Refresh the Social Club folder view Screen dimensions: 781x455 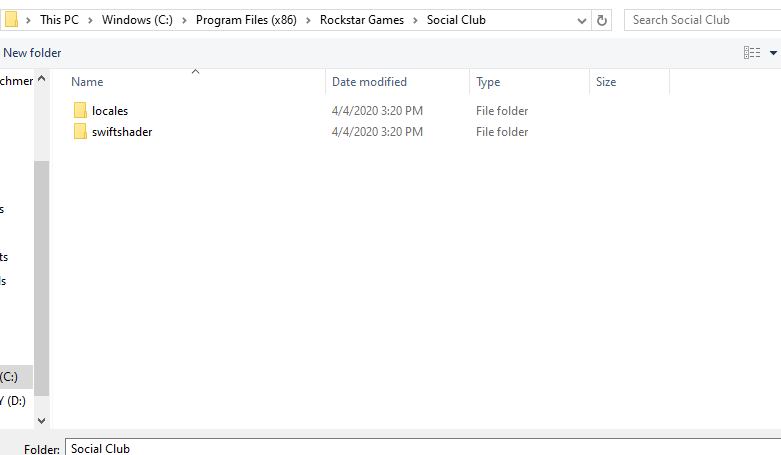[x=602, y=20]
